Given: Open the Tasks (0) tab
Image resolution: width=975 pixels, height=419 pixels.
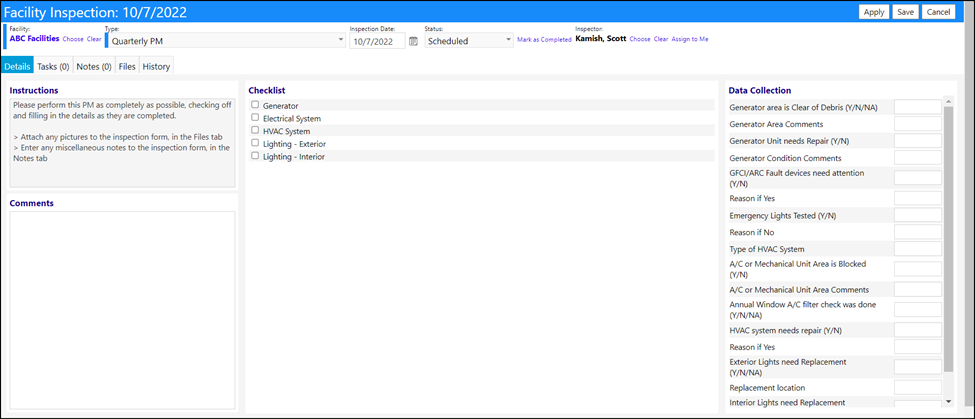Looking at the screenshot, I should 53,67.
